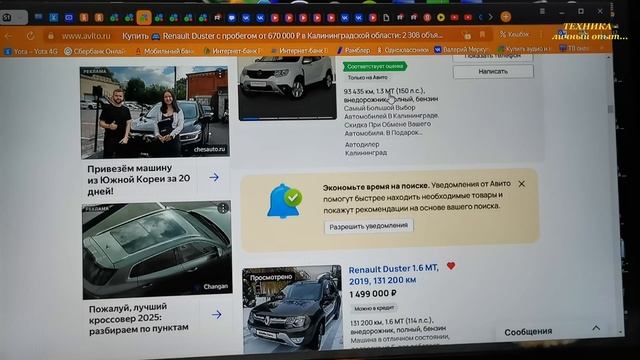This screenshot has width=640, height=360.
Task: Reload the Avito page
Action: [x=31, y=36]
